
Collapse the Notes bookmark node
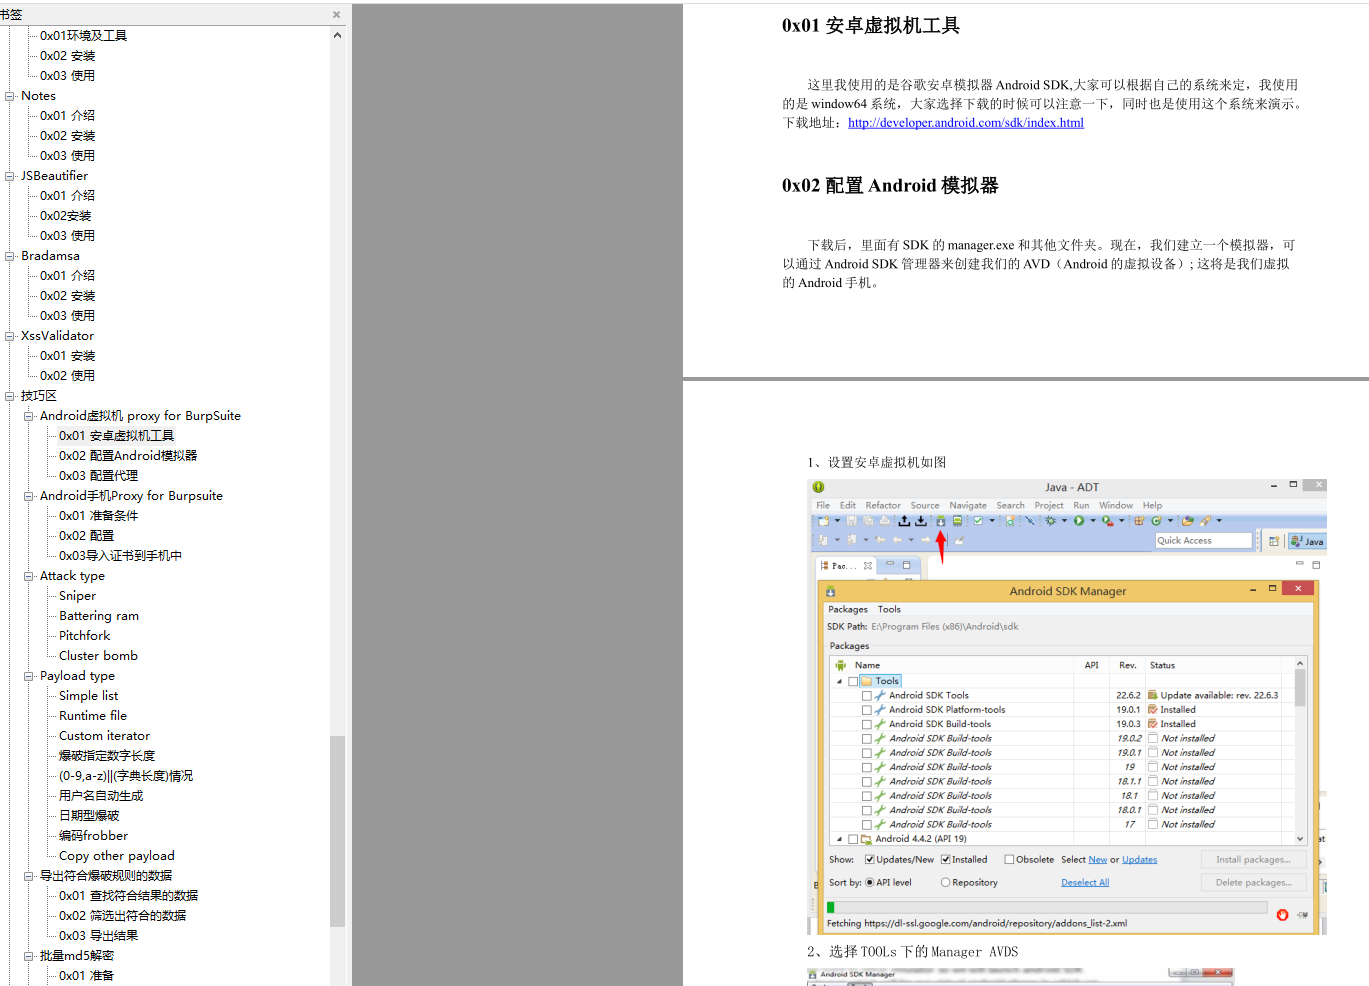10,96
